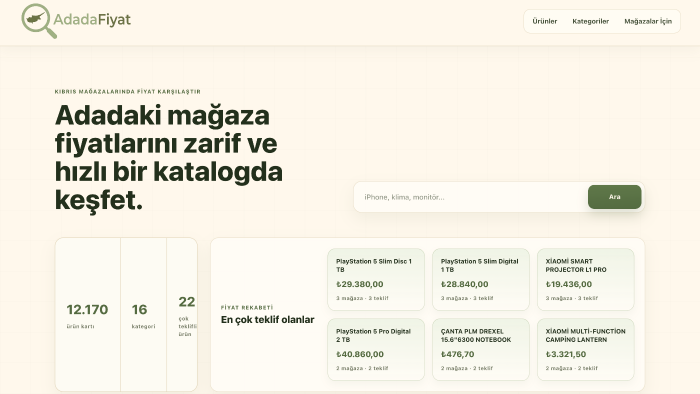Open the Kategoriler menu item

591,21
